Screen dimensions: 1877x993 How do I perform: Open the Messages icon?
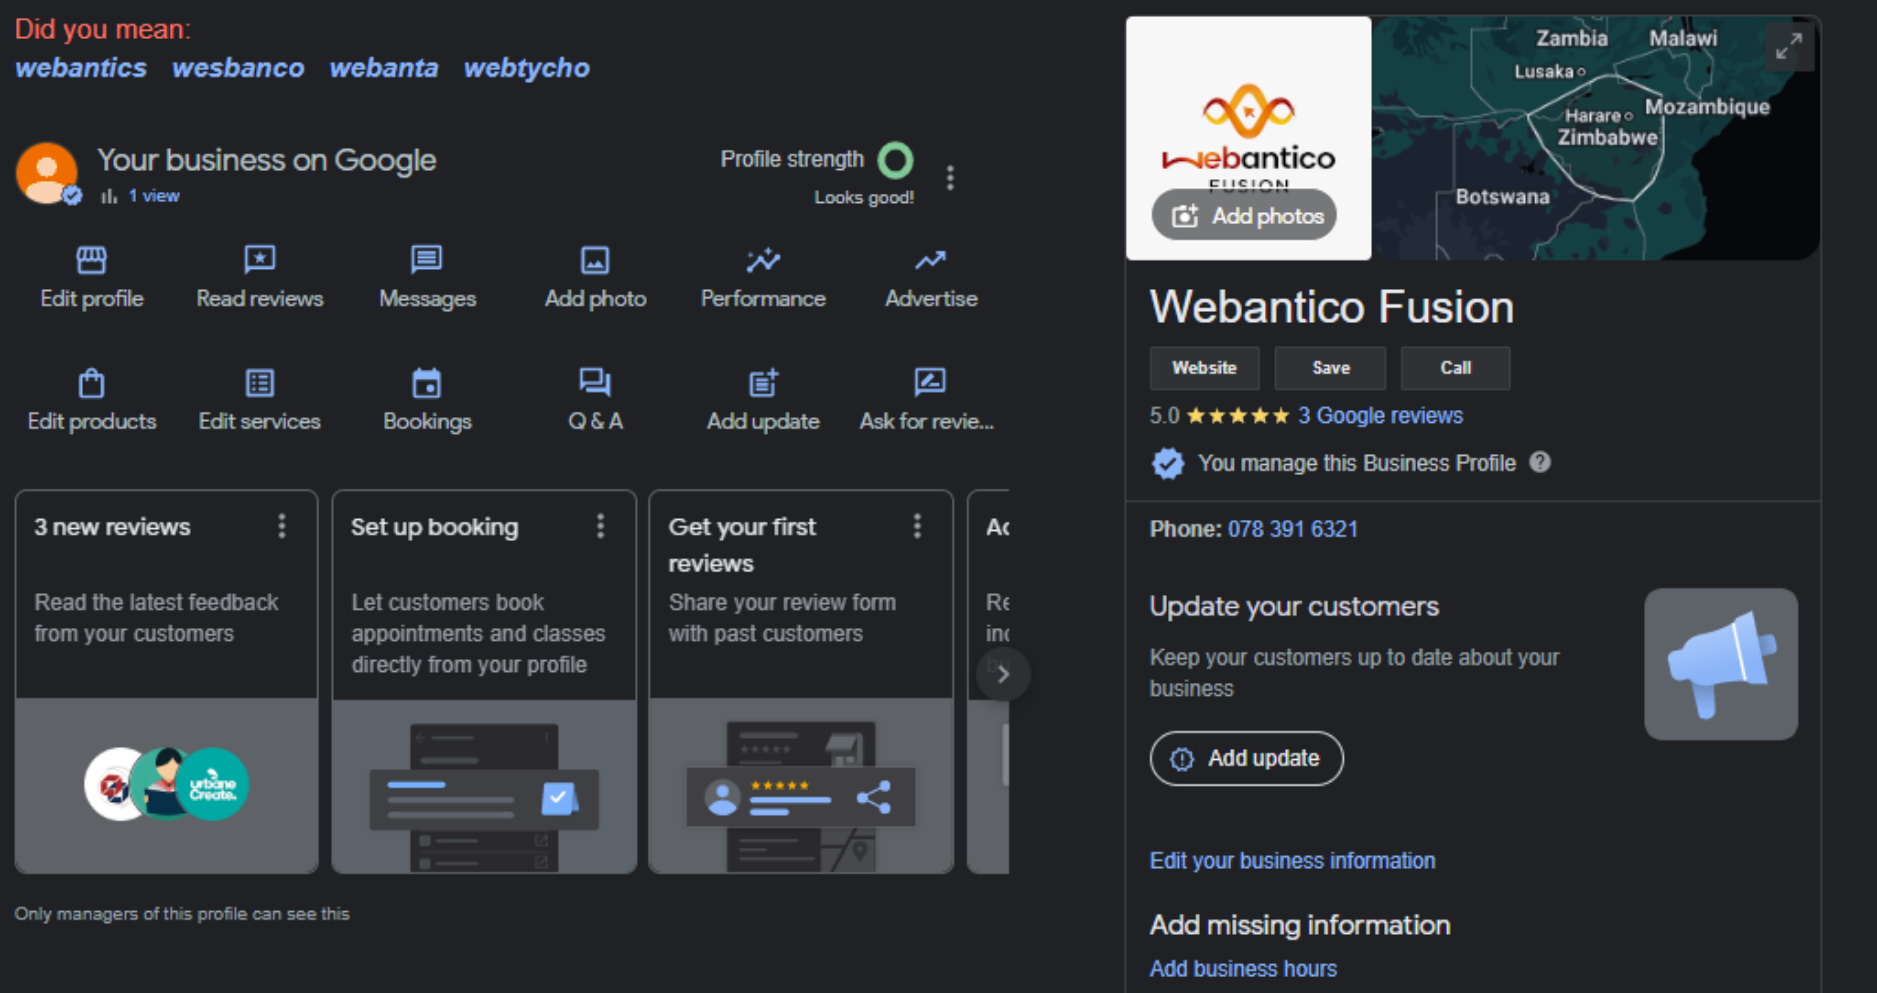pos(427,261)
